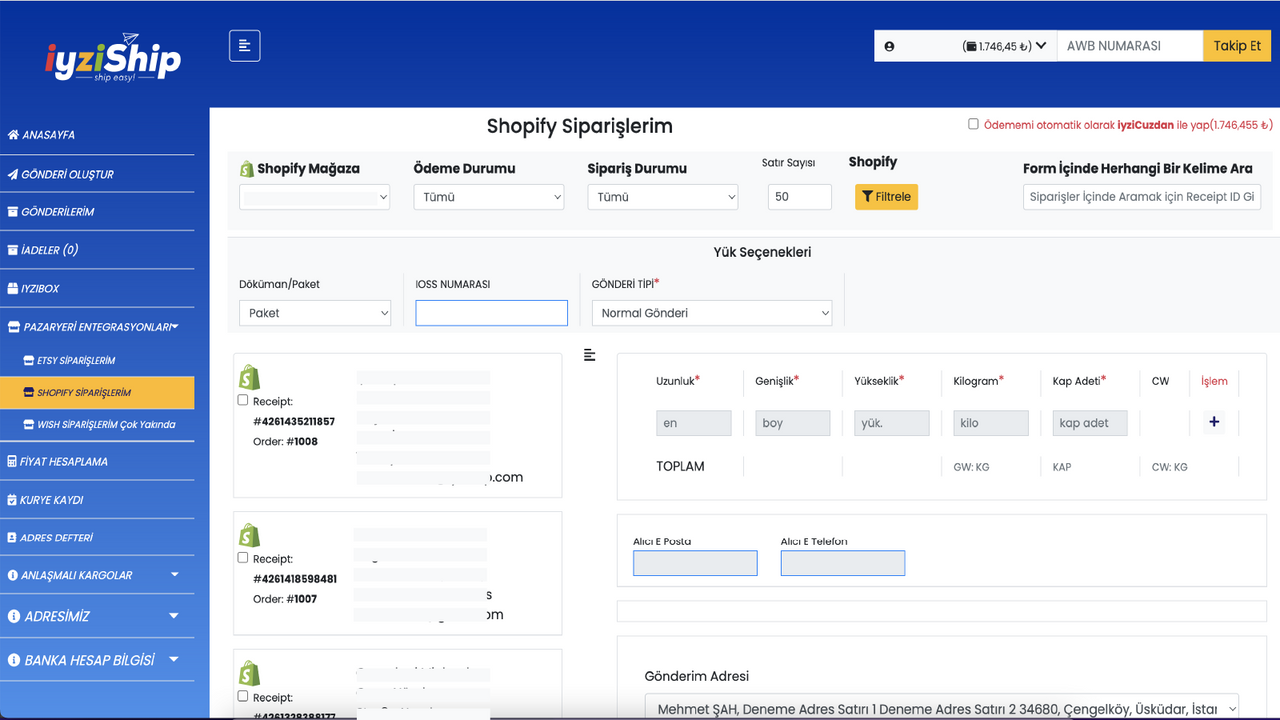Viewport: 1280px width, 720px height.
Task: Click receipt number #4261418598481
Action: tap(295, 579)
